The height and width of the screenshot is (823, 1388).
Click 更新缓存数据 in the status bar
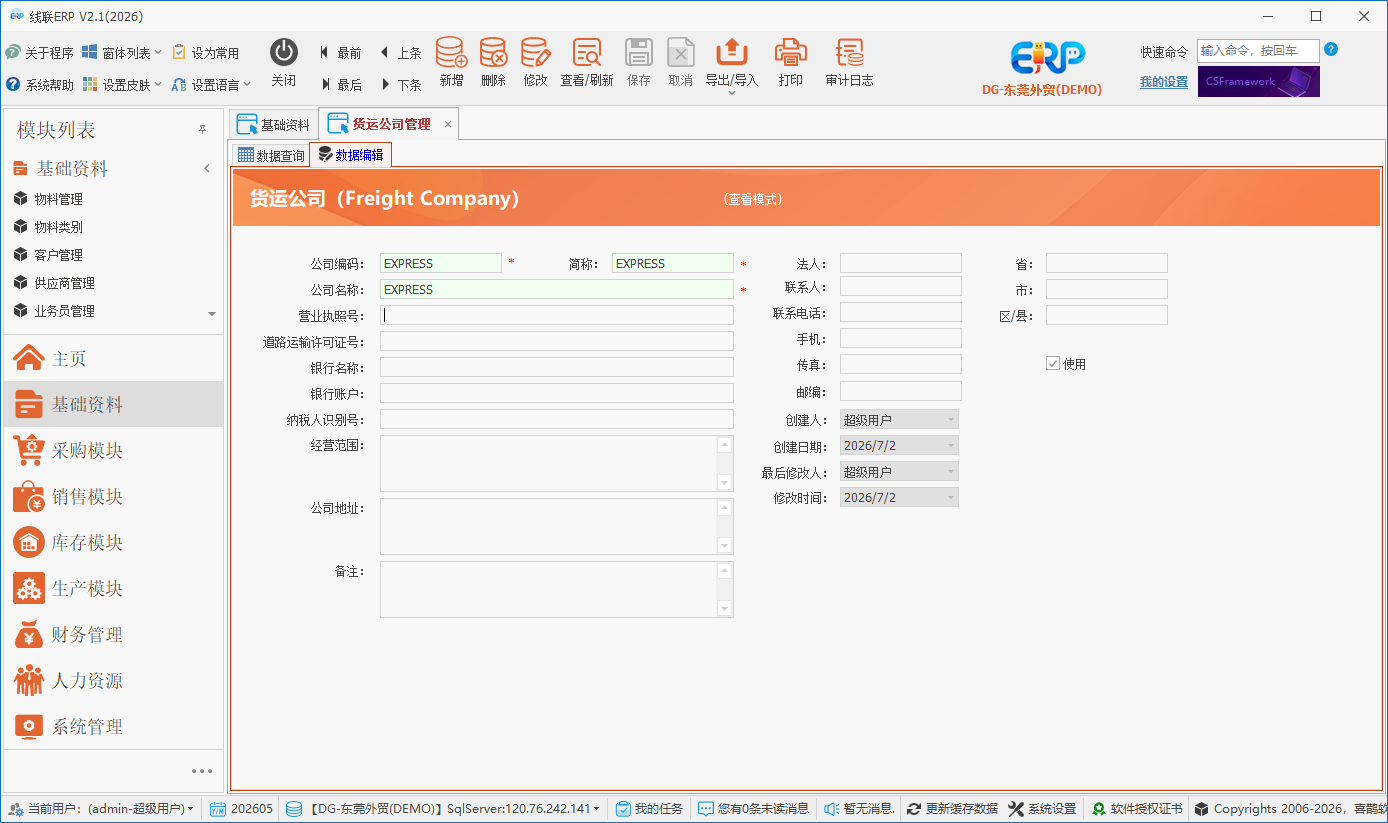point(952,808)
